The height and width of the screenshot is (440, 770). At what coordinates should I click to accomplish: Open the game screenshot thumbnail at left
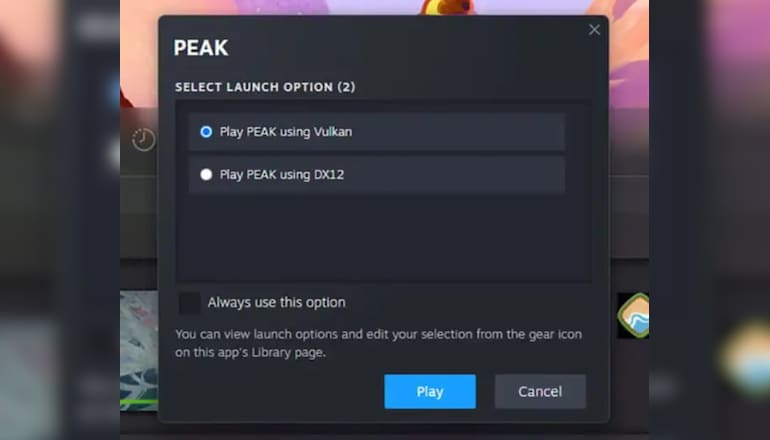139,348
